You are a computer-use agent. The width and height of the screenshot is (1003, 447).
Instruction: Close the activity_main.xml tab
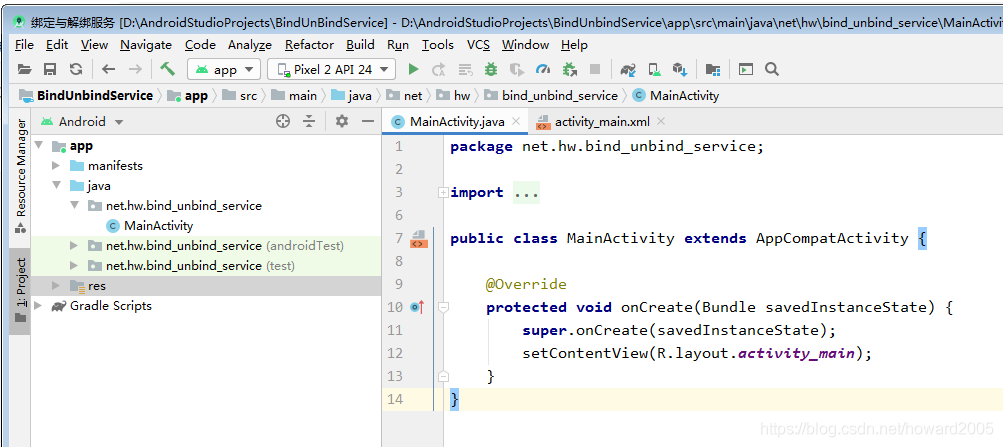(x=661, y=122)
